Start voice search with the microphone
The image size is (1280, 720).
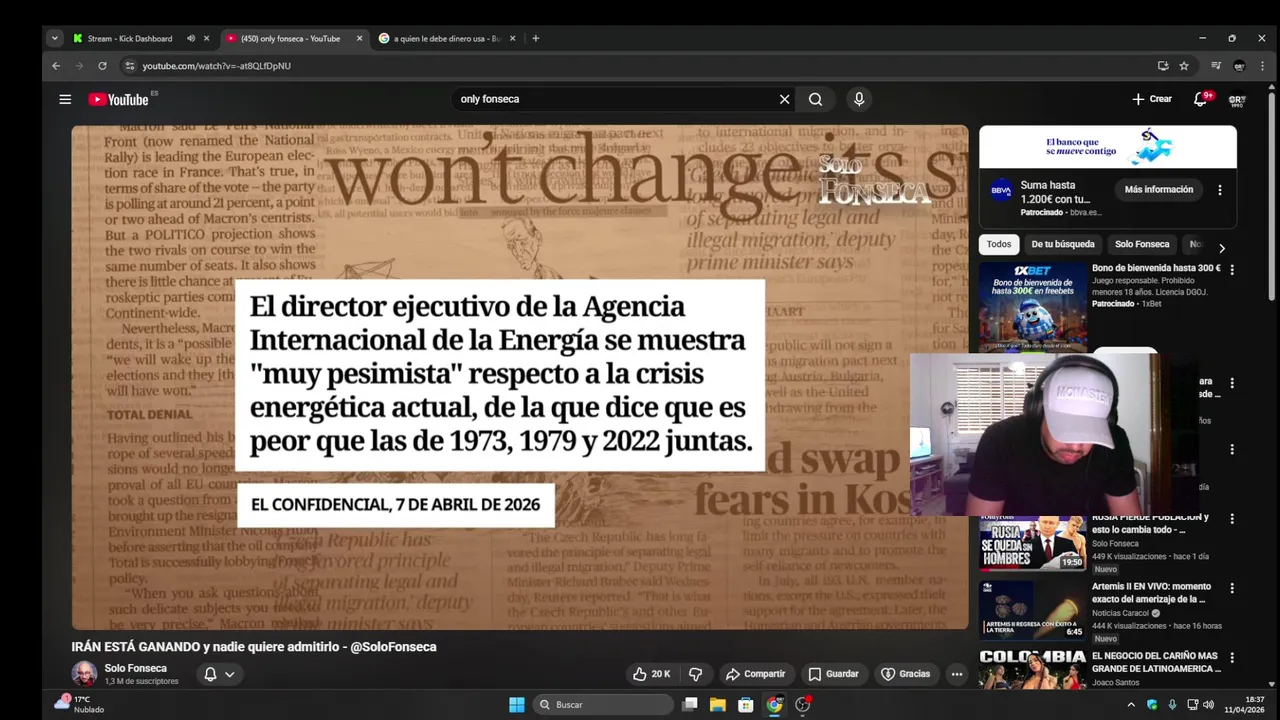click(858, 99)
